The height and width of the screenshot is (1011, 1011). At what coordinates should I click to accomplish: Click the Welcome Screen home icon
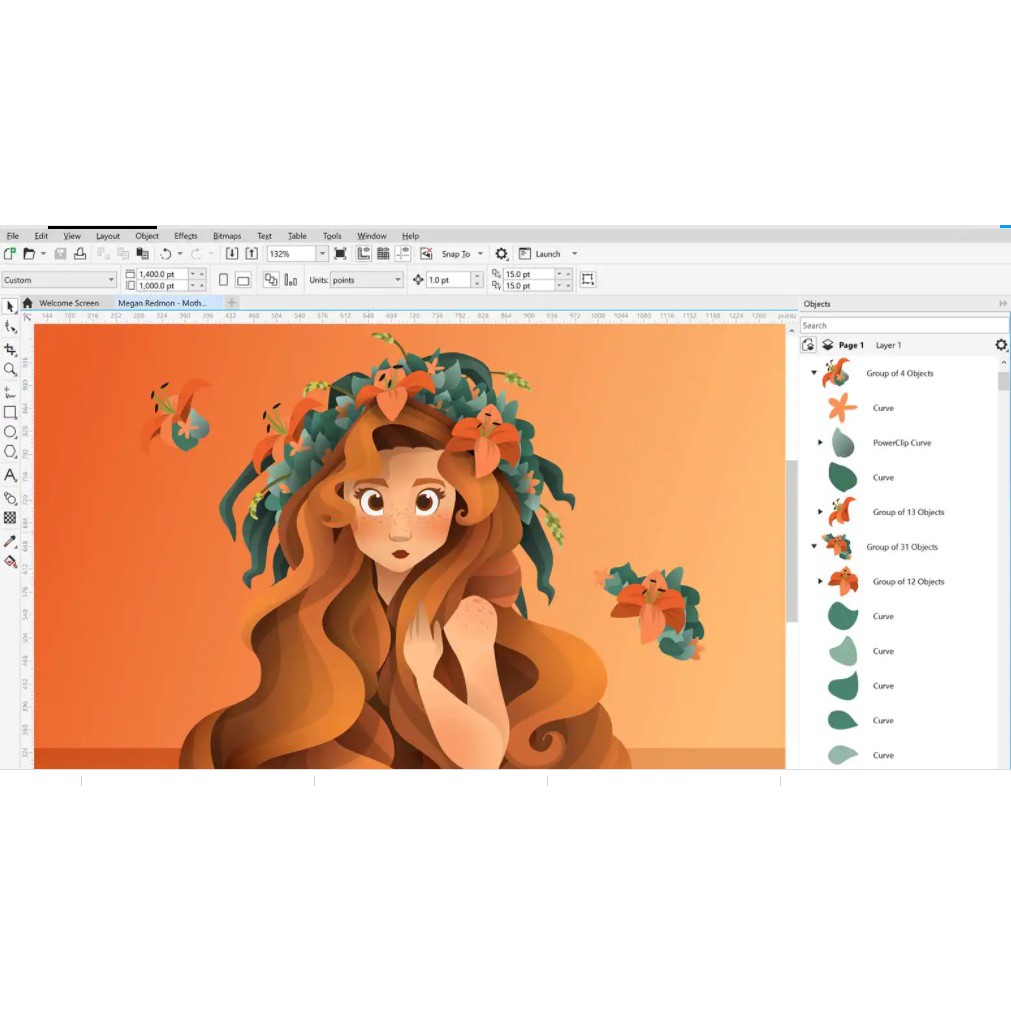(28, 302)
